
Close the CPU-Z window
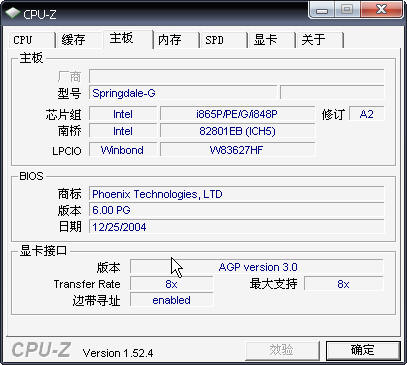tap(381, 10)
